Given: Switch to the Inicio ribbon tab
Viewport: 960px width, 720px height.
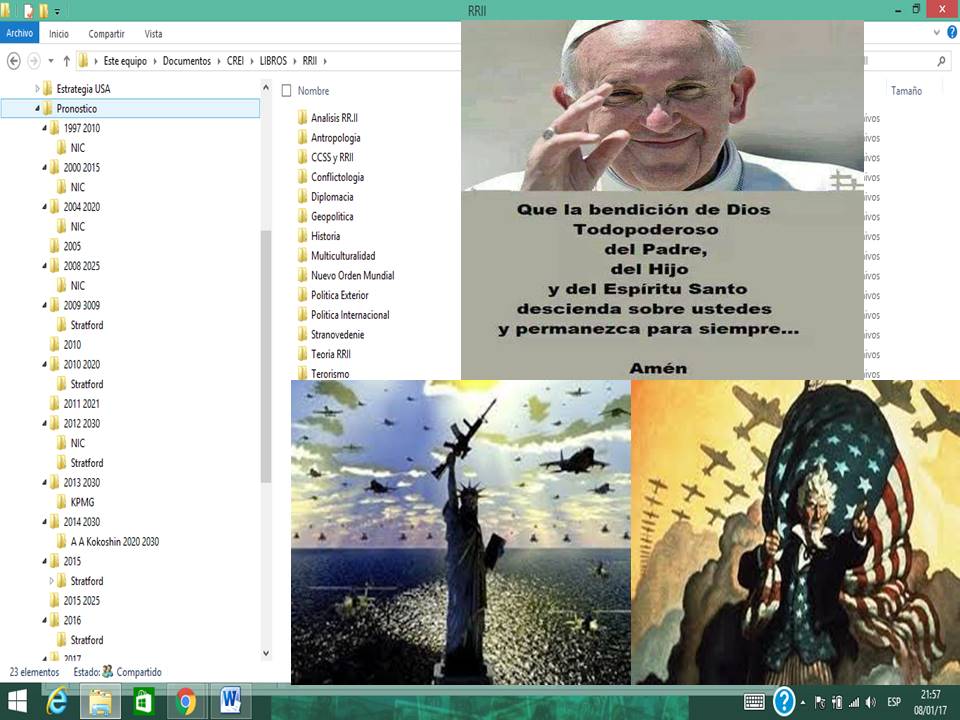Looking at the screenshot, I should click(59, 34).
